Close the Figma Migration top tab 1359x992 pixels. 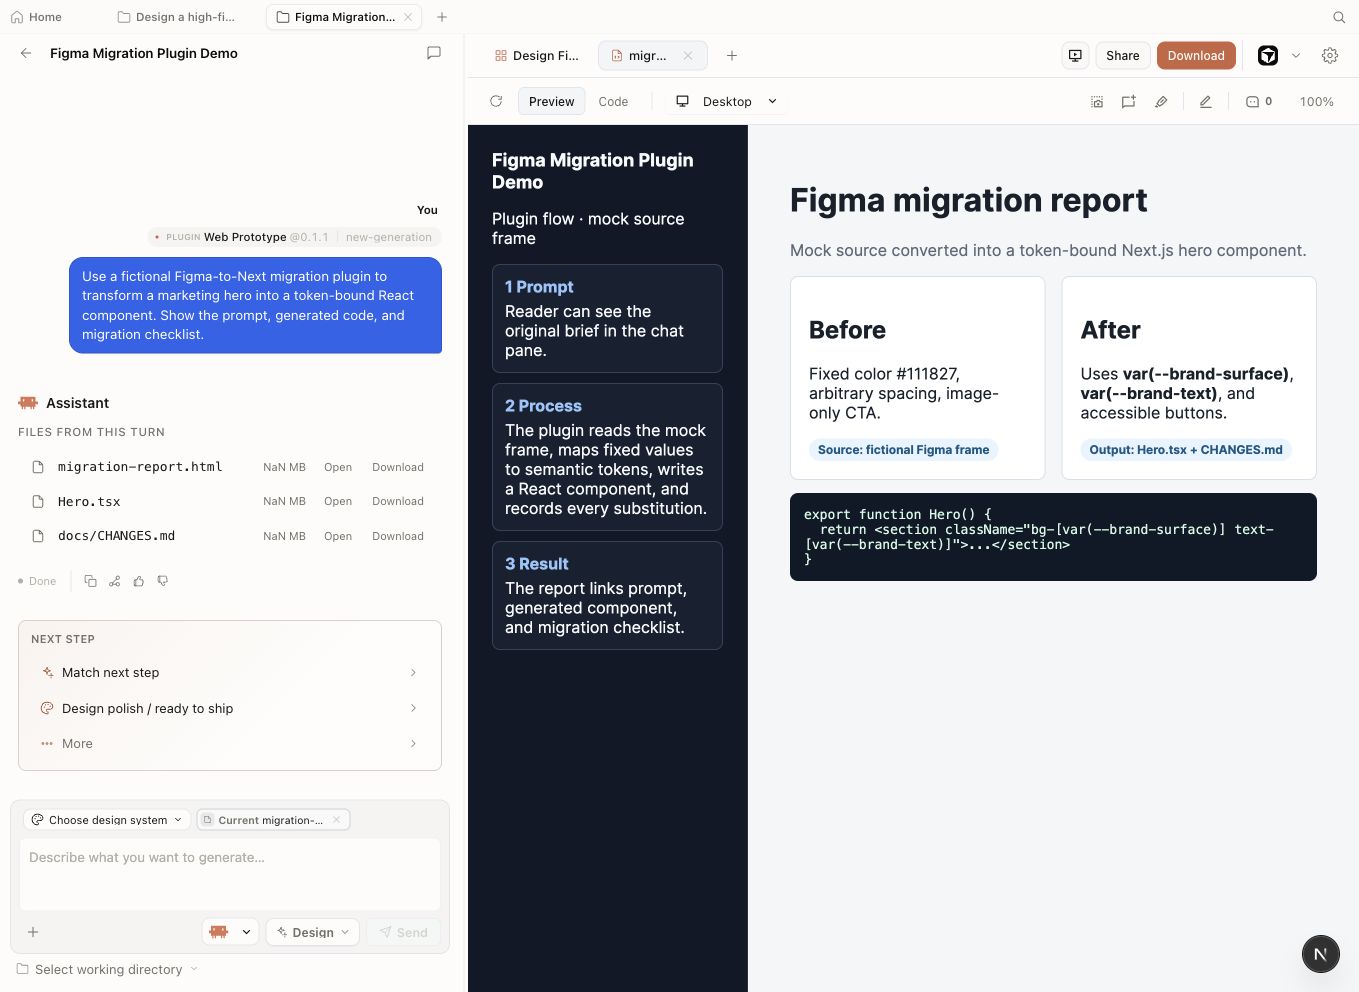(x=408, y=17)
